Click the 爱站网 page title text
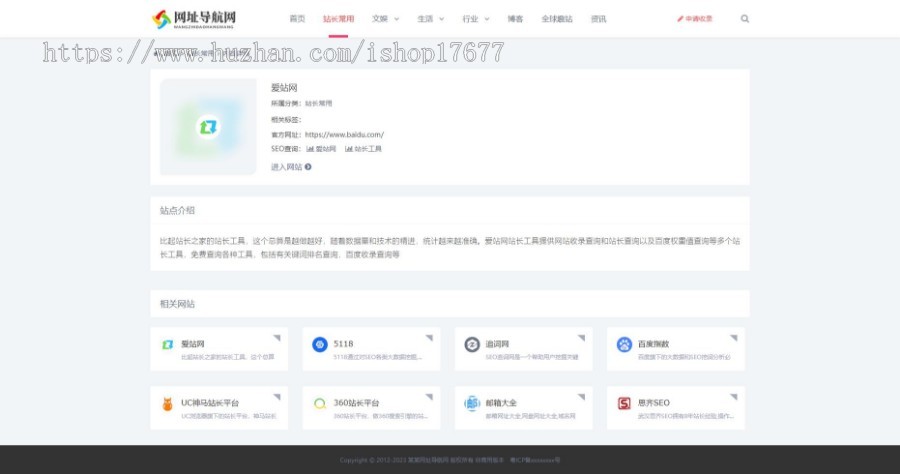This screenshot has width=900, height=474. click(284, 88)
